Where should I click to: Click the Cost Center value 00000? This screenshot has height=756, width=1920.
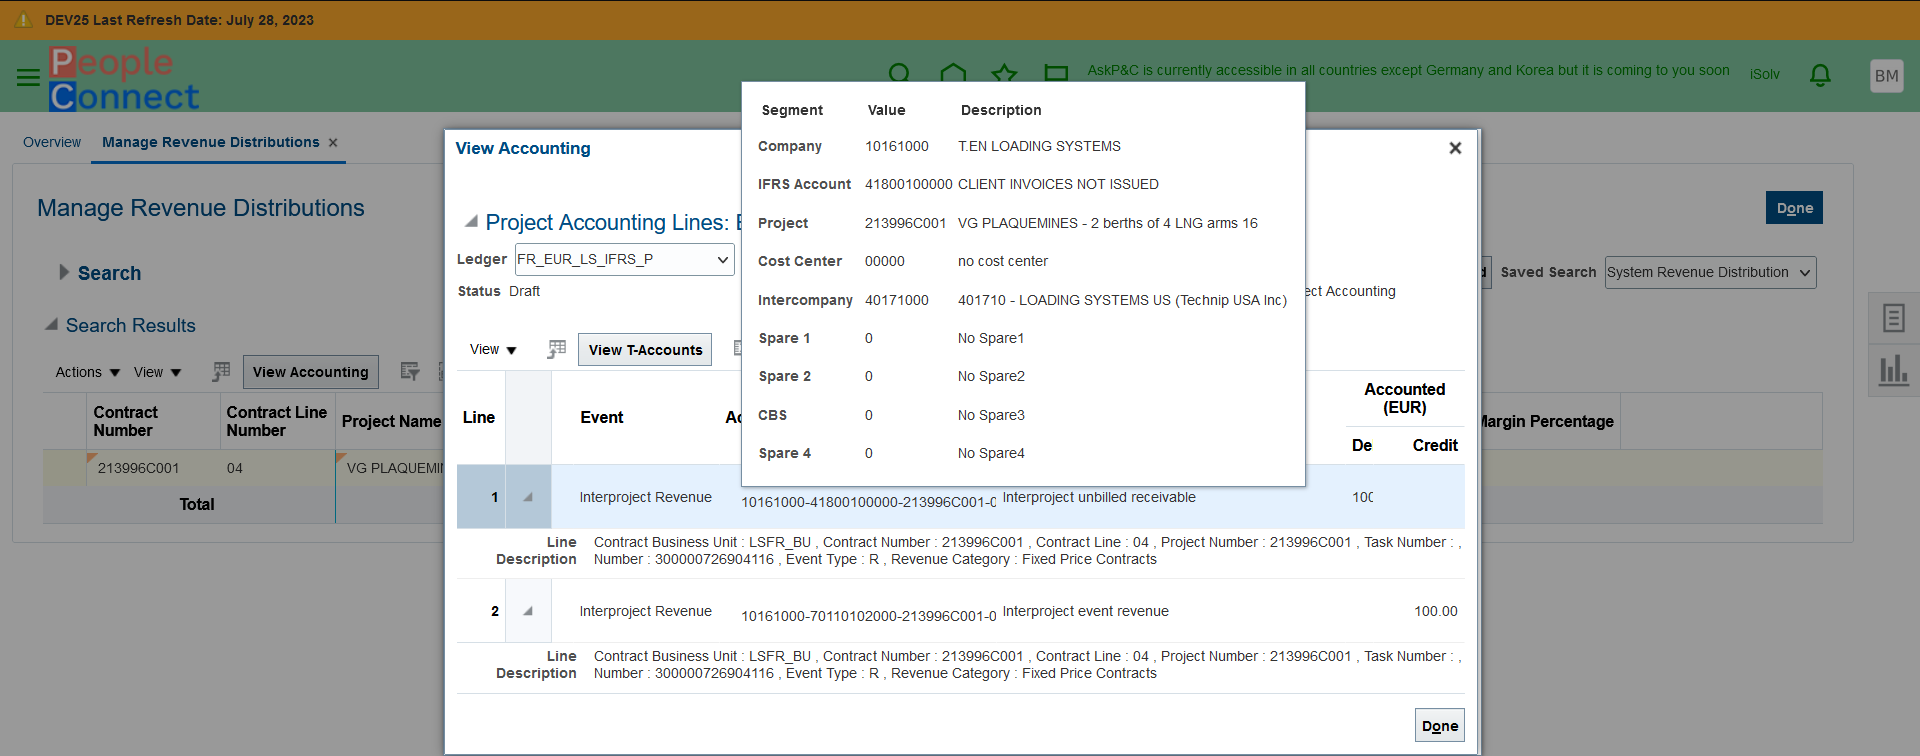click(885, 261)
